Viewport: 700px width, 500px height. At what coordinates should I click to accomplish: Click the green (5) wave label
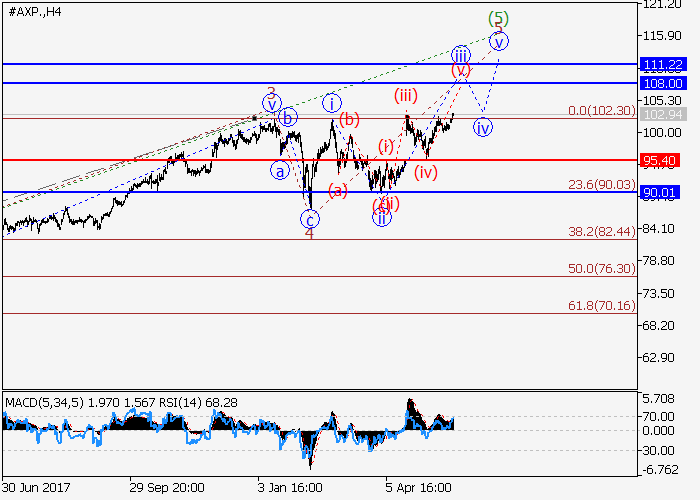499,18
